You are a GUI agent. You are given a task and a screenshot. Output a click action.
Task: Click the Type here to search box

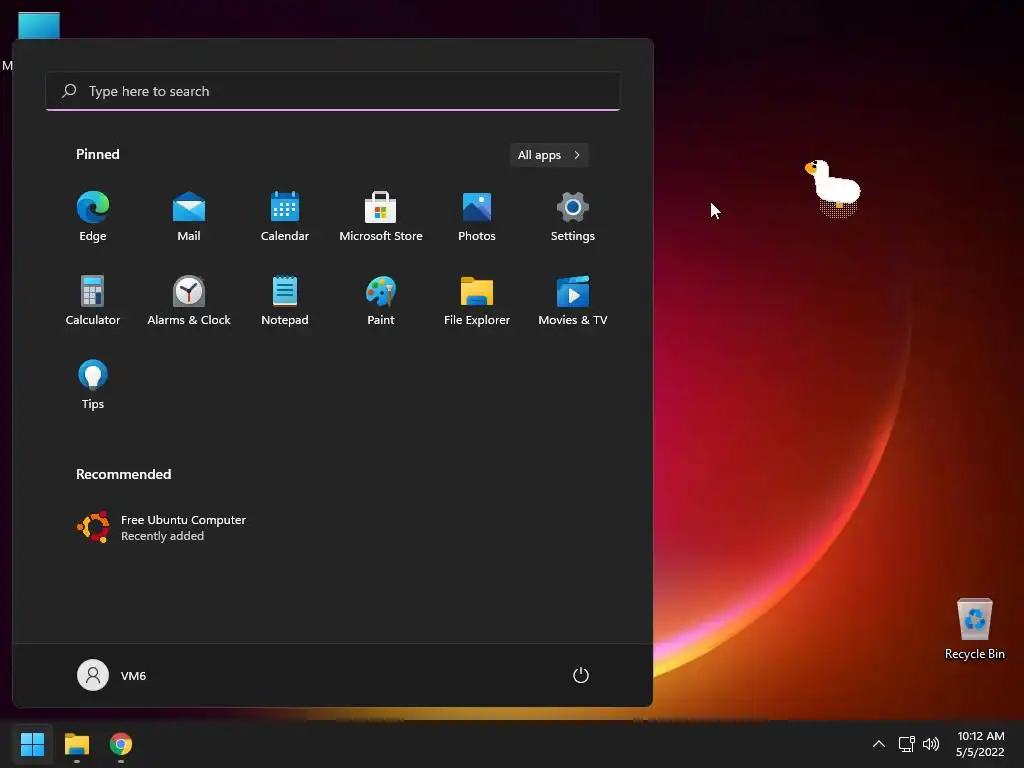click(333, 91)
